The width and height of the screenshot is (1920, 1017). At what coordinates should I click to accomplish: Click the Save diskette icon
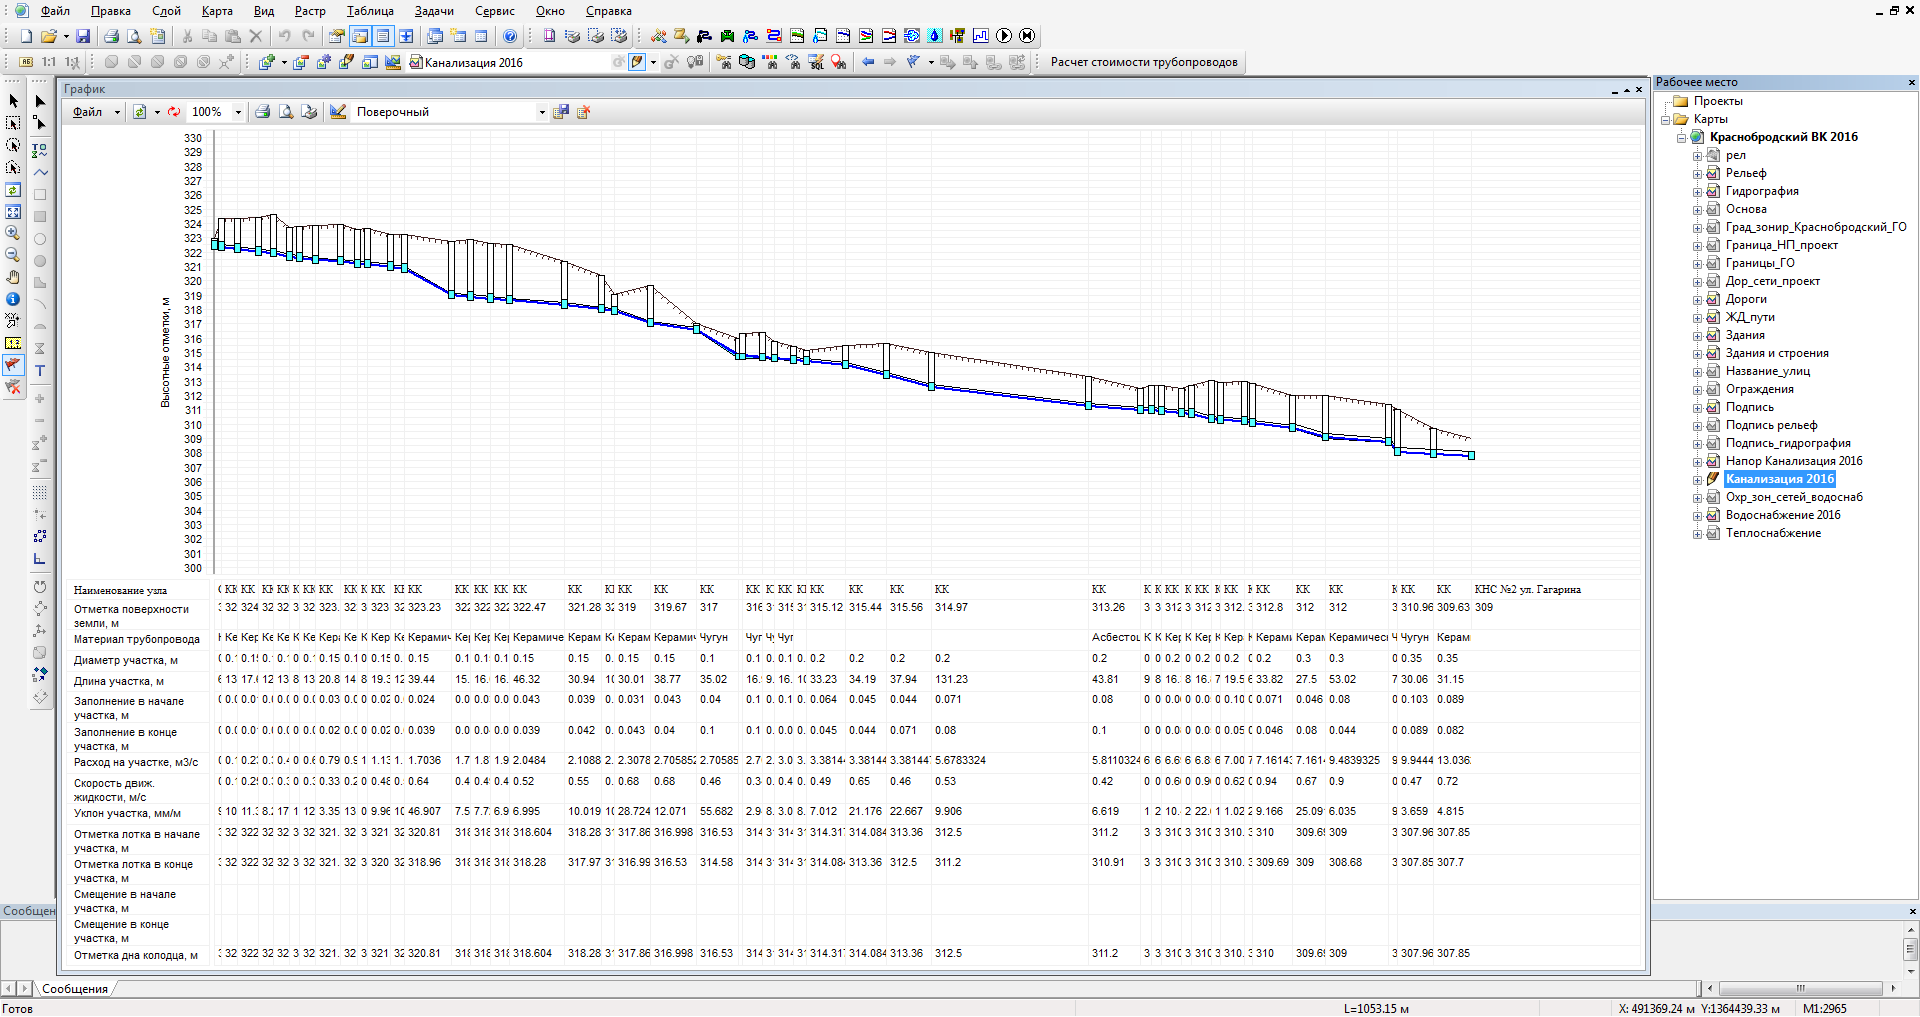click(83, 36)
